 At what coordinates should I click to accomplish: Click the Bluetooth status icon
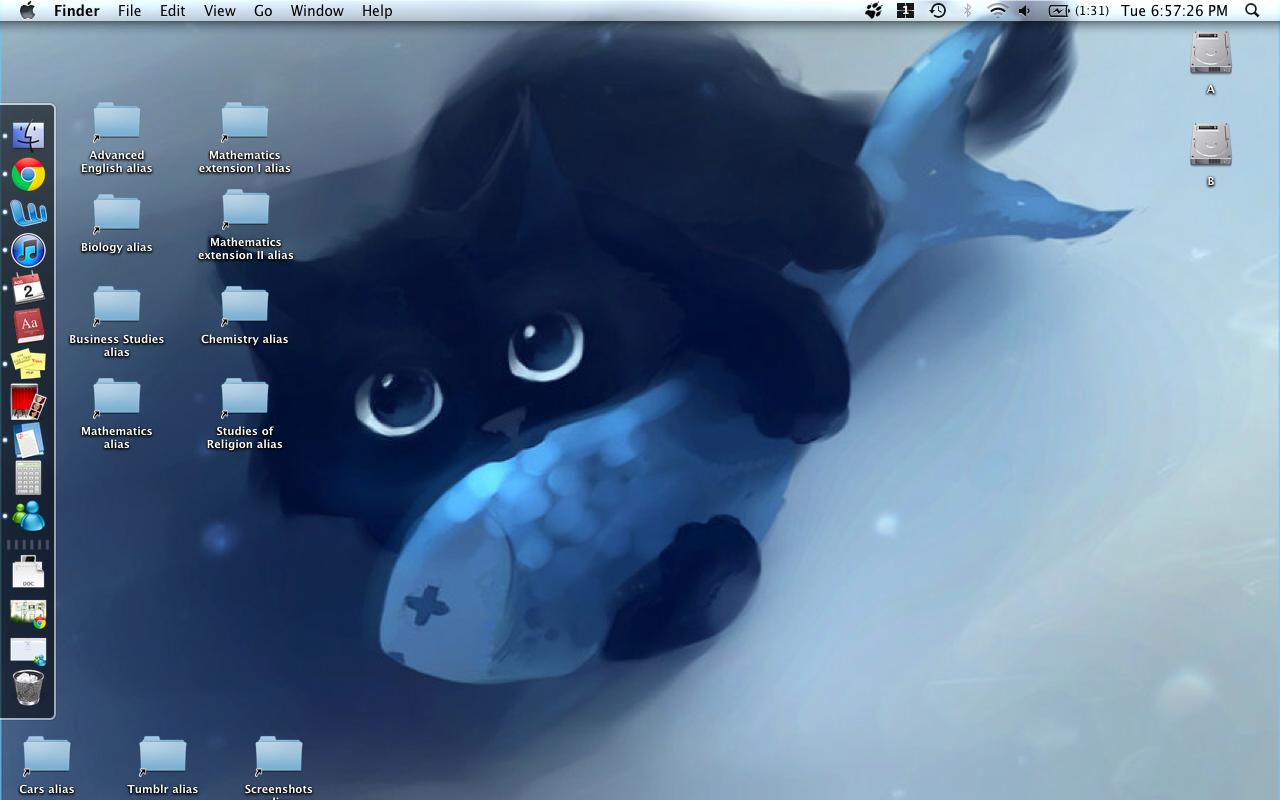tap(967, 10)
